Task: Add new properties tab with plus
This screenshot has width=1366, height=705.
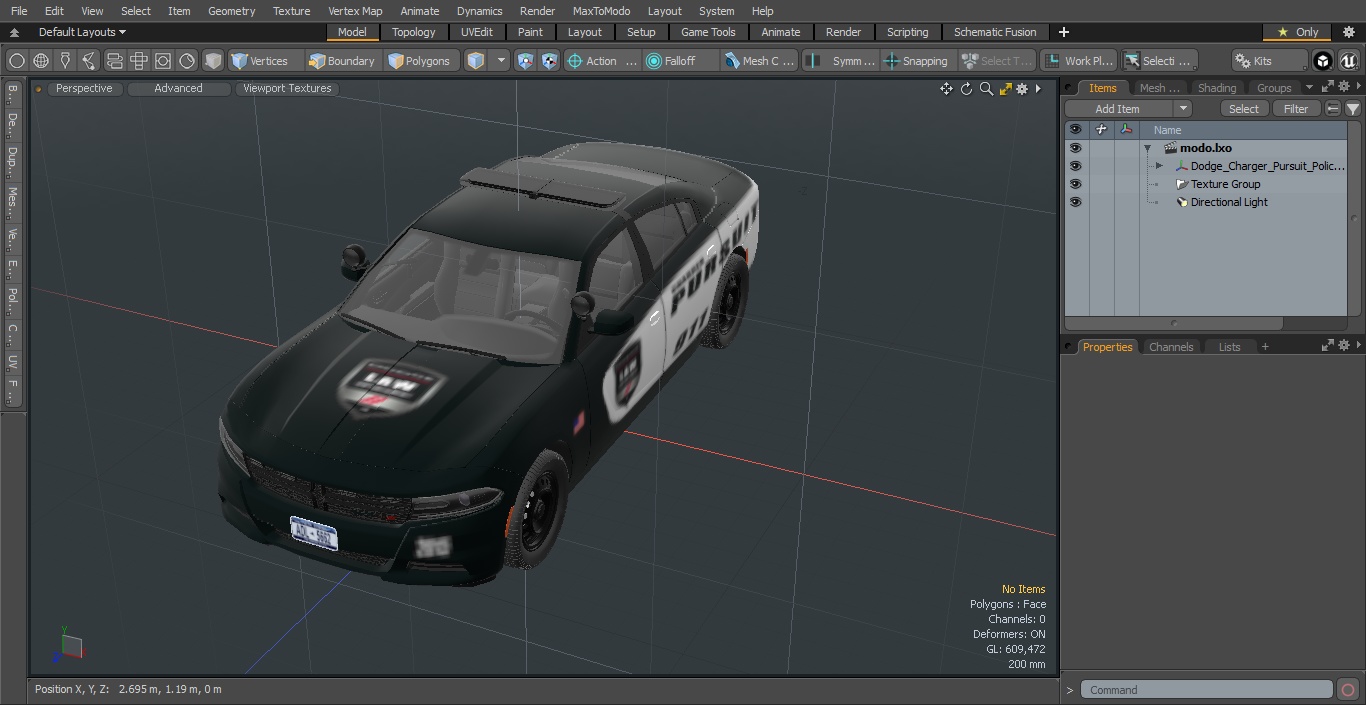Action: click(1265, 347)
